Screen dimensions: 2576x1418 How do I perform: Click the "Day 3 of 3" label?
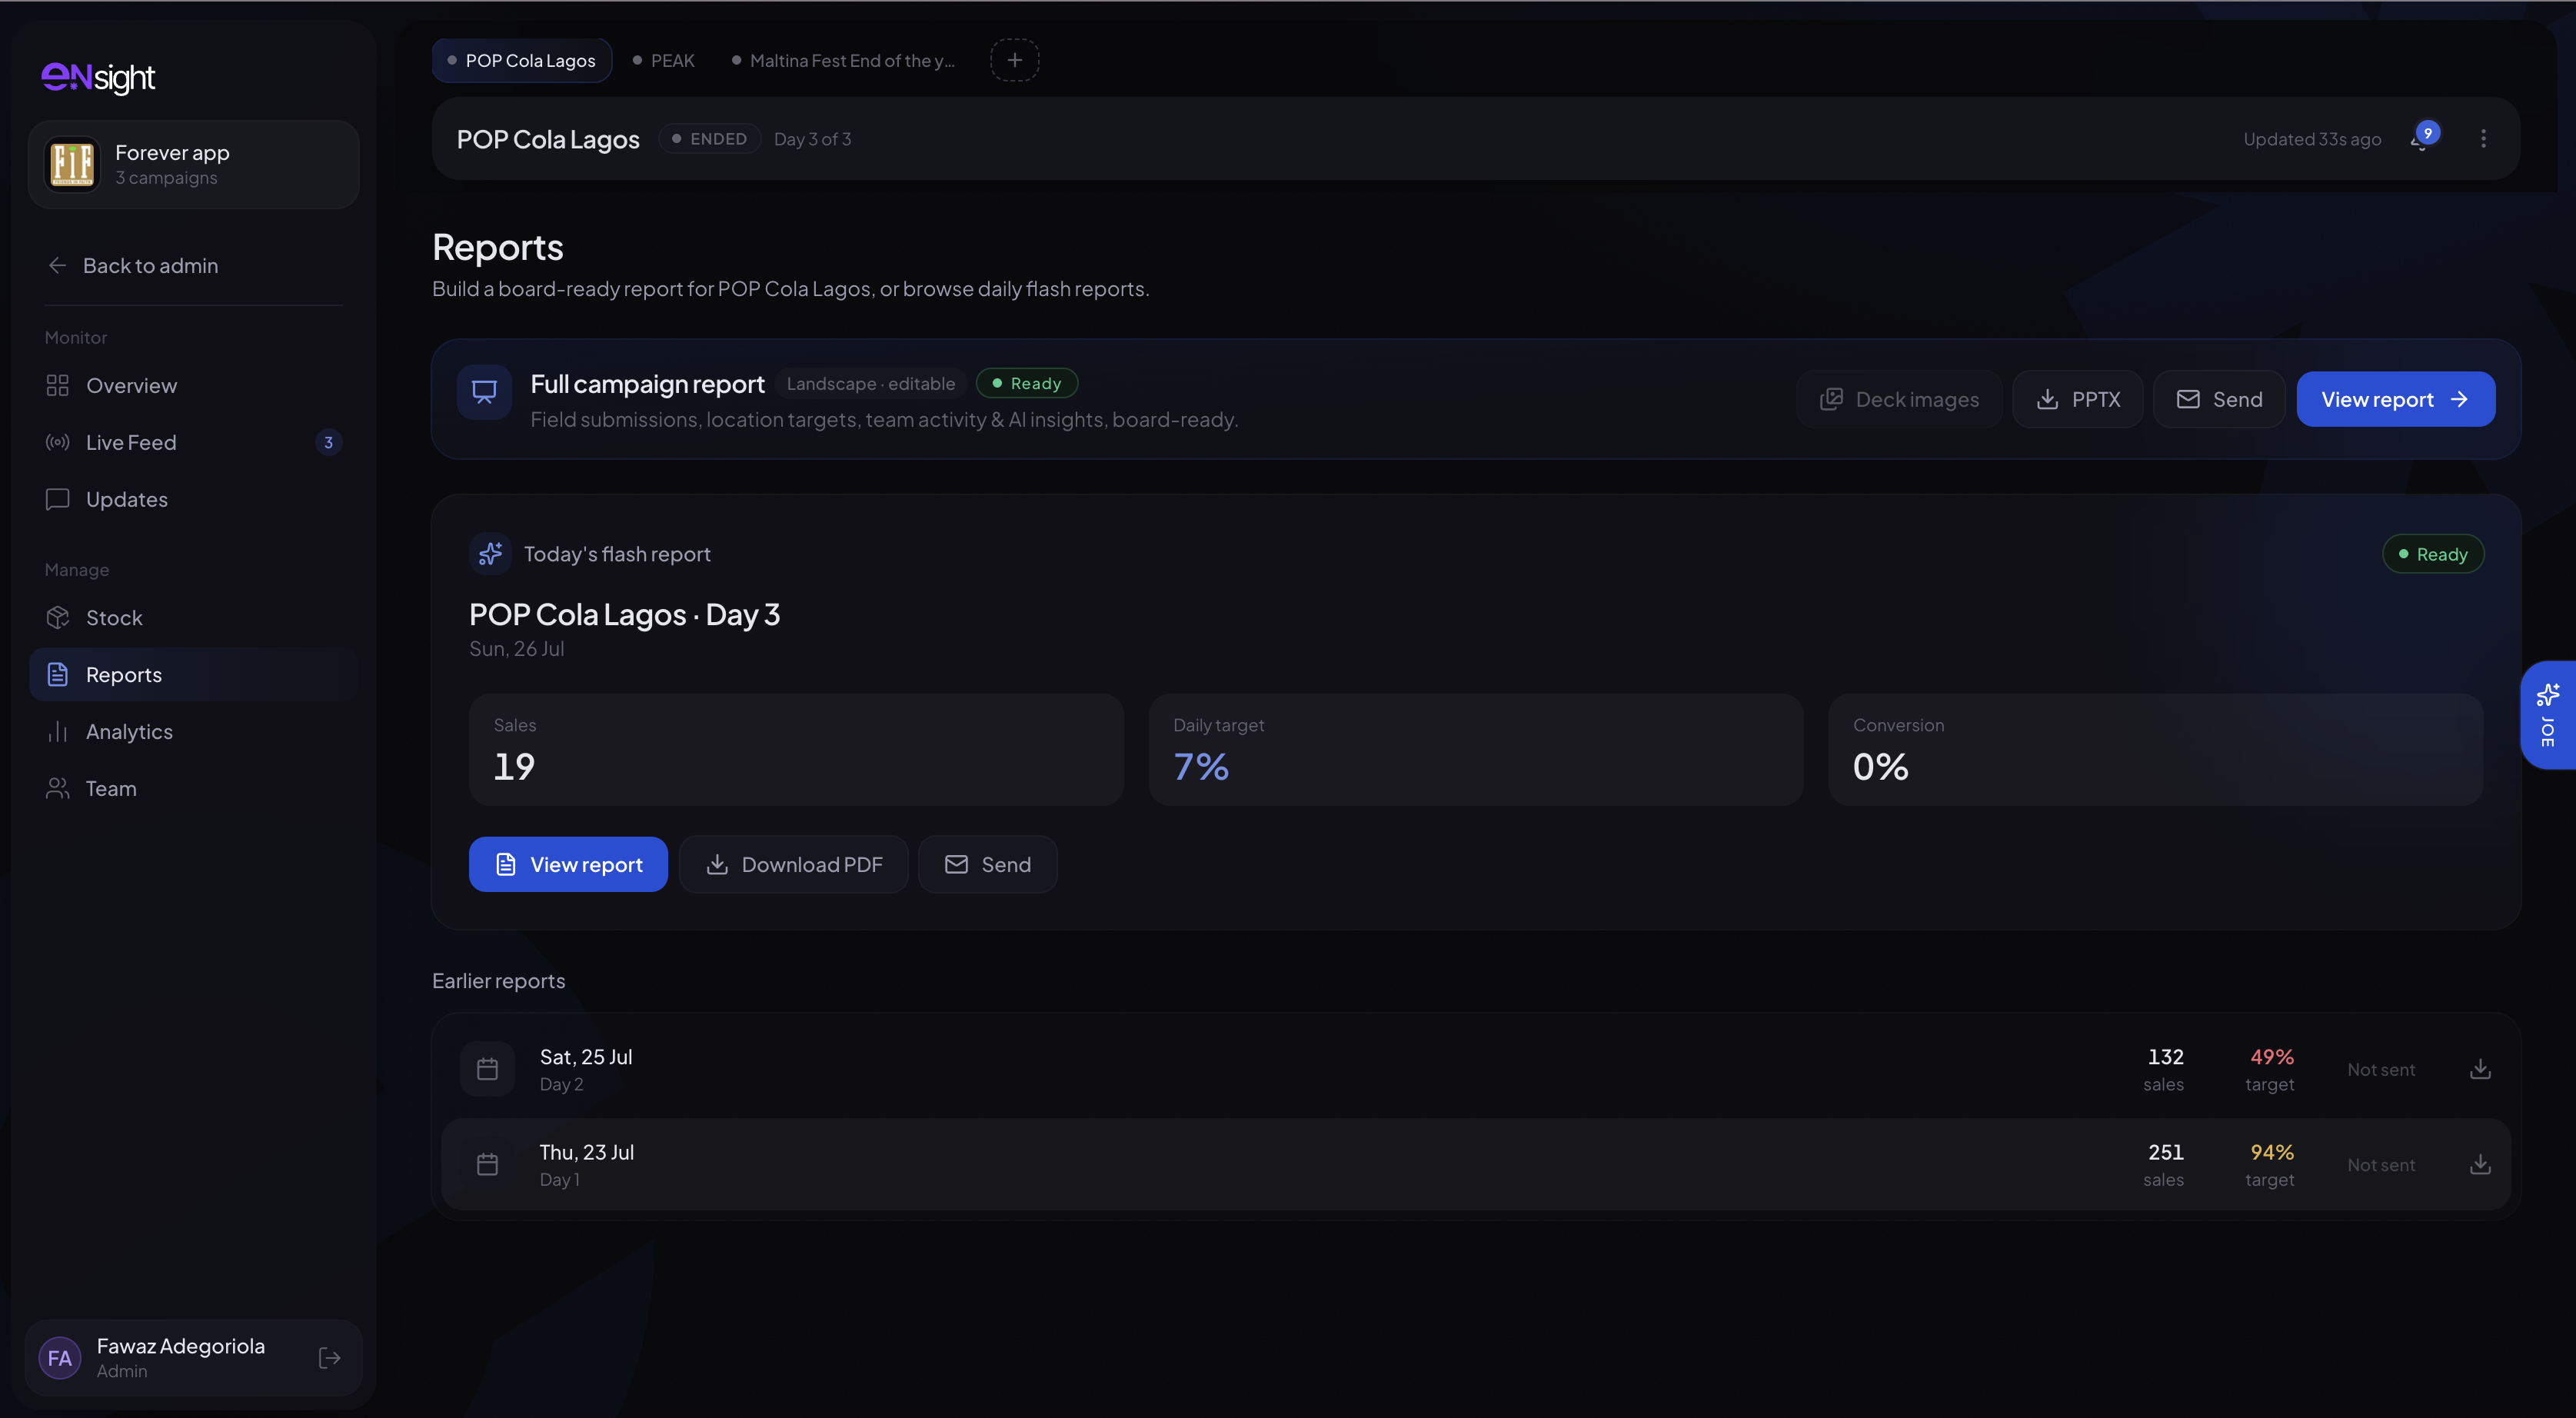pyautogui.click(x=812, y=139)
